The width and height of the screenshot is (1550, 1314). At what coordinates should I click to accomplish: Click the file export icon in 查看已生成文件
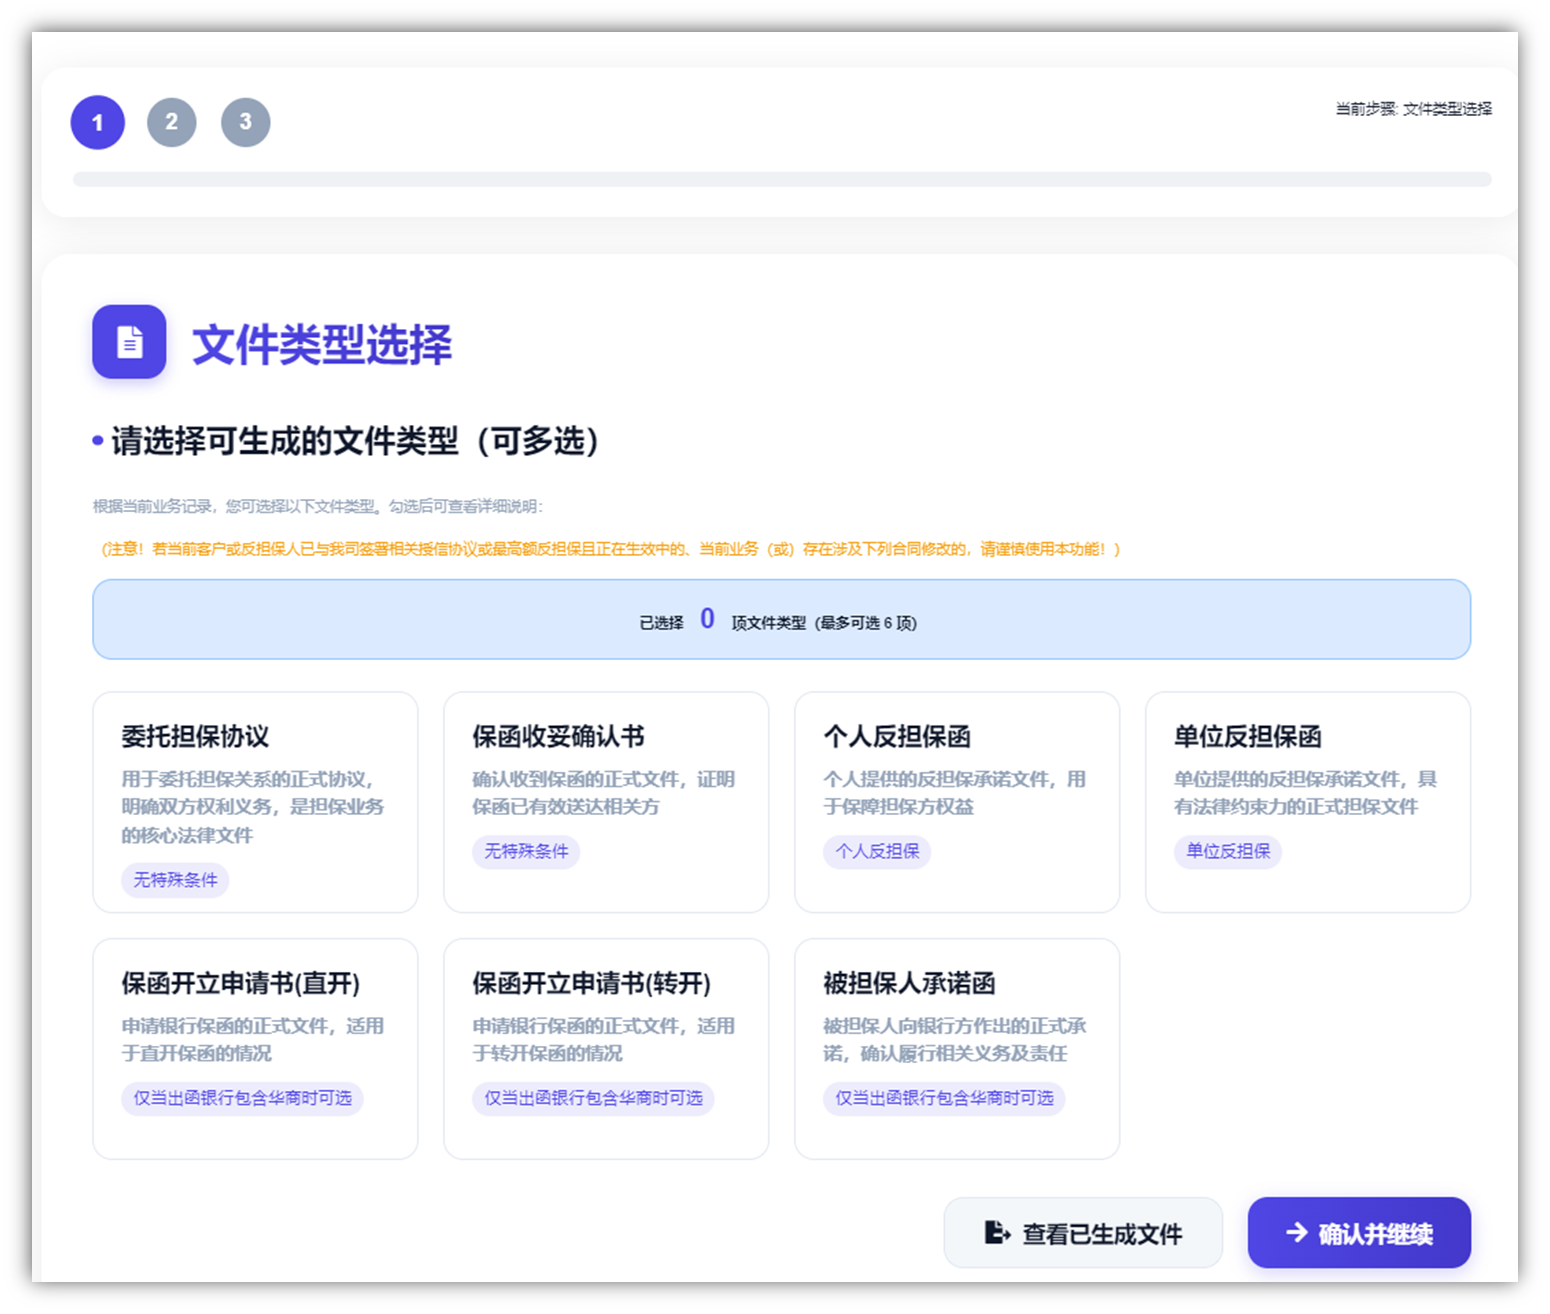[997, 1232]
